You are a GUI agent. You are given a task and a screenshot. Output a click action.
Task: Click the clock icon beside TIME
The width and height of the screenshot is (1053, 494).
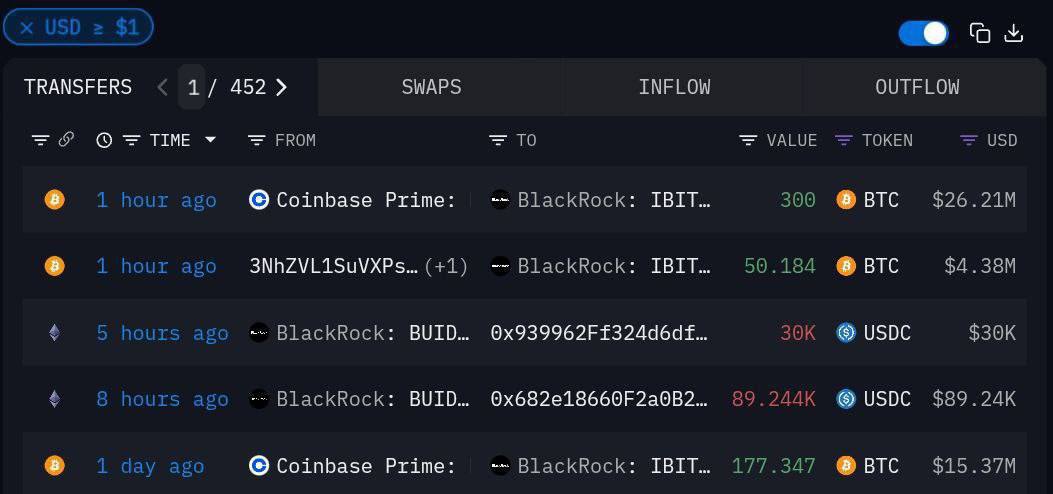(x=103, y=140)
